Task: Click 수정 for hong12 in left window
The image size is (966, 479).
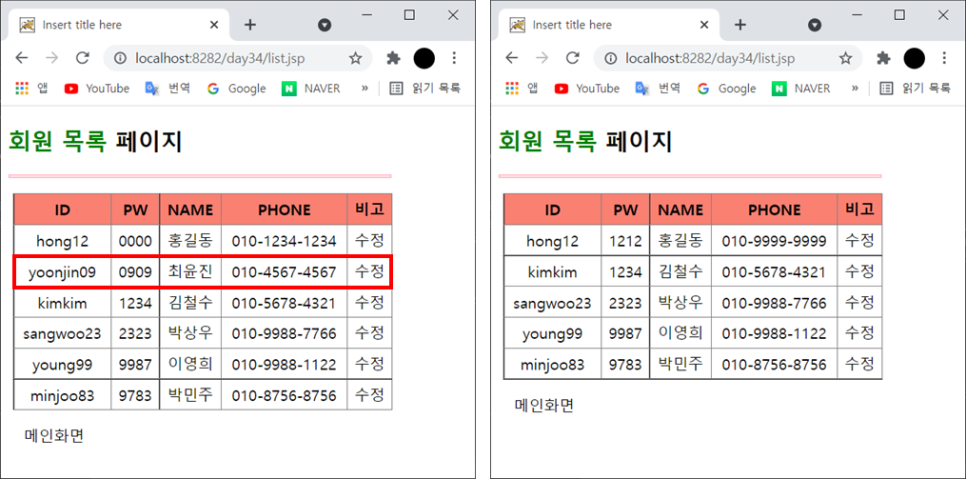Action: pyautogui.click(x=370, y=240)
